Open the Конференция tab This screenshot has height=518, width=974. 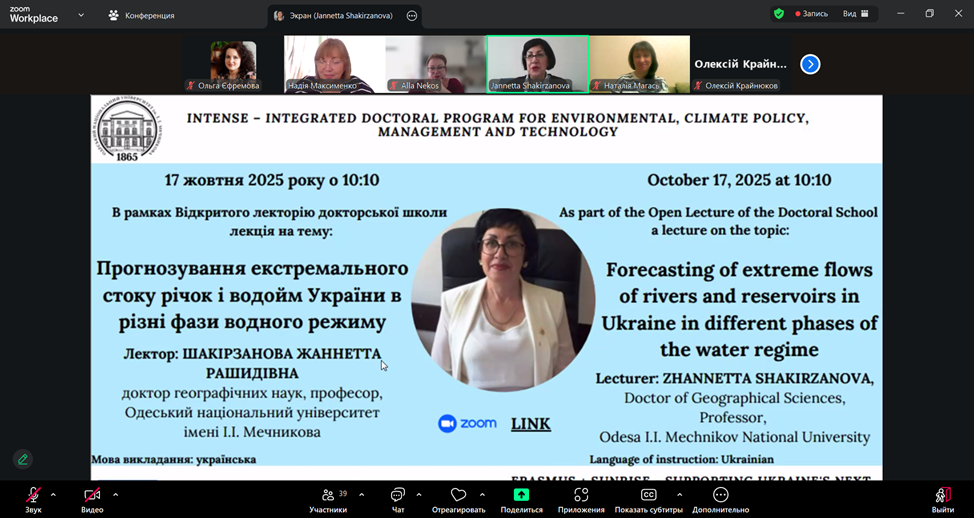[x=141, y=15]
